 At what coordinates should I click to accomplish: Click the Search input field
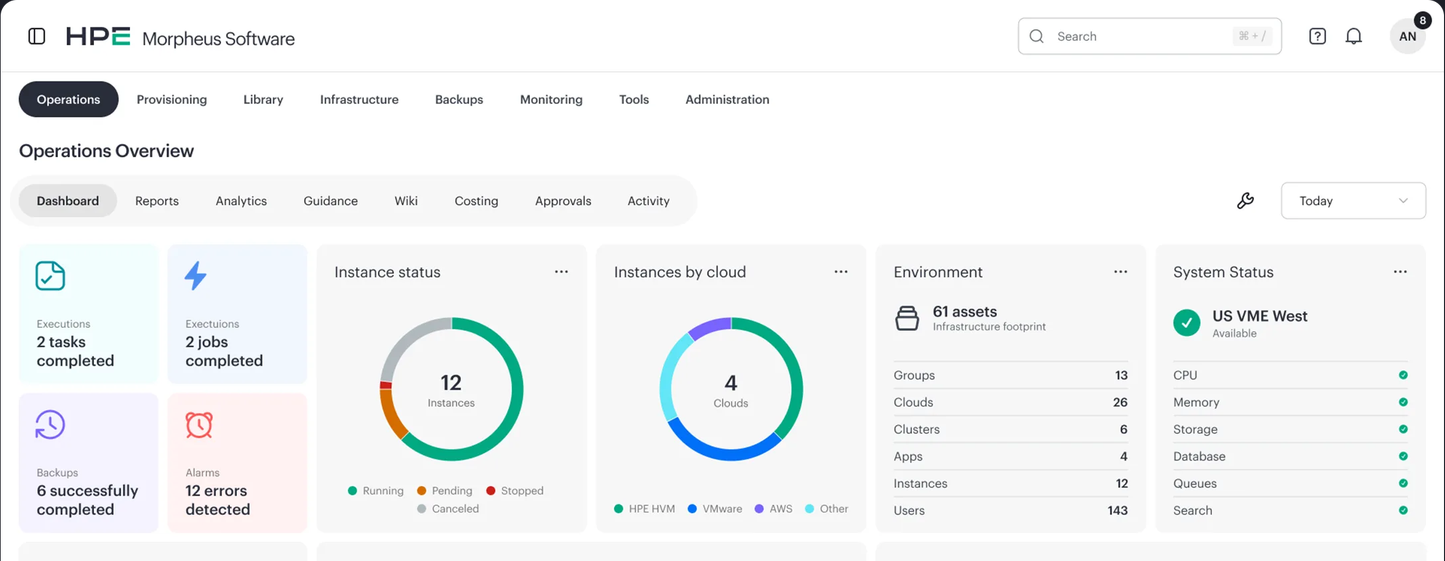click(x=1150, y=36)
